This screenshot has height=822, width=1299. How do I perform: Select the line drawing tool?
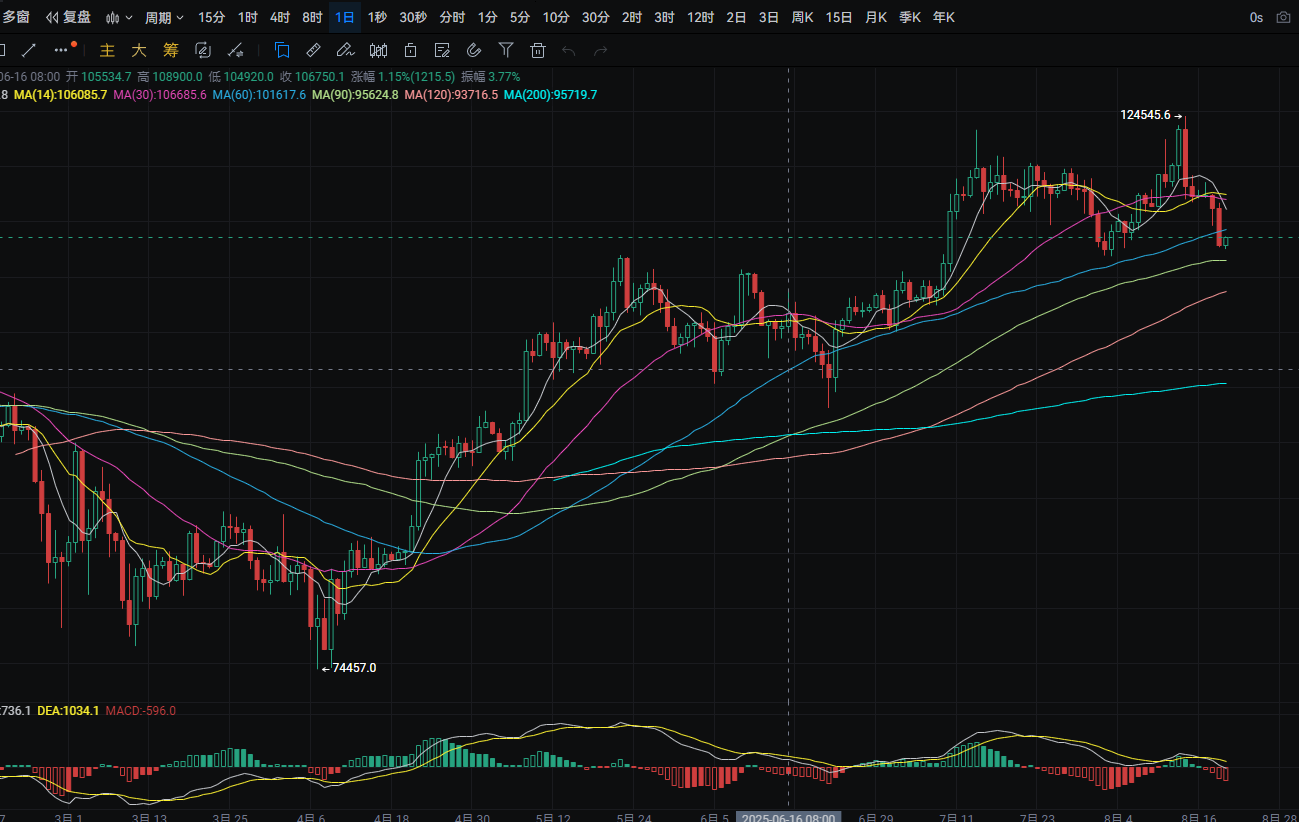pyautogui.click(x=28, y=49)
